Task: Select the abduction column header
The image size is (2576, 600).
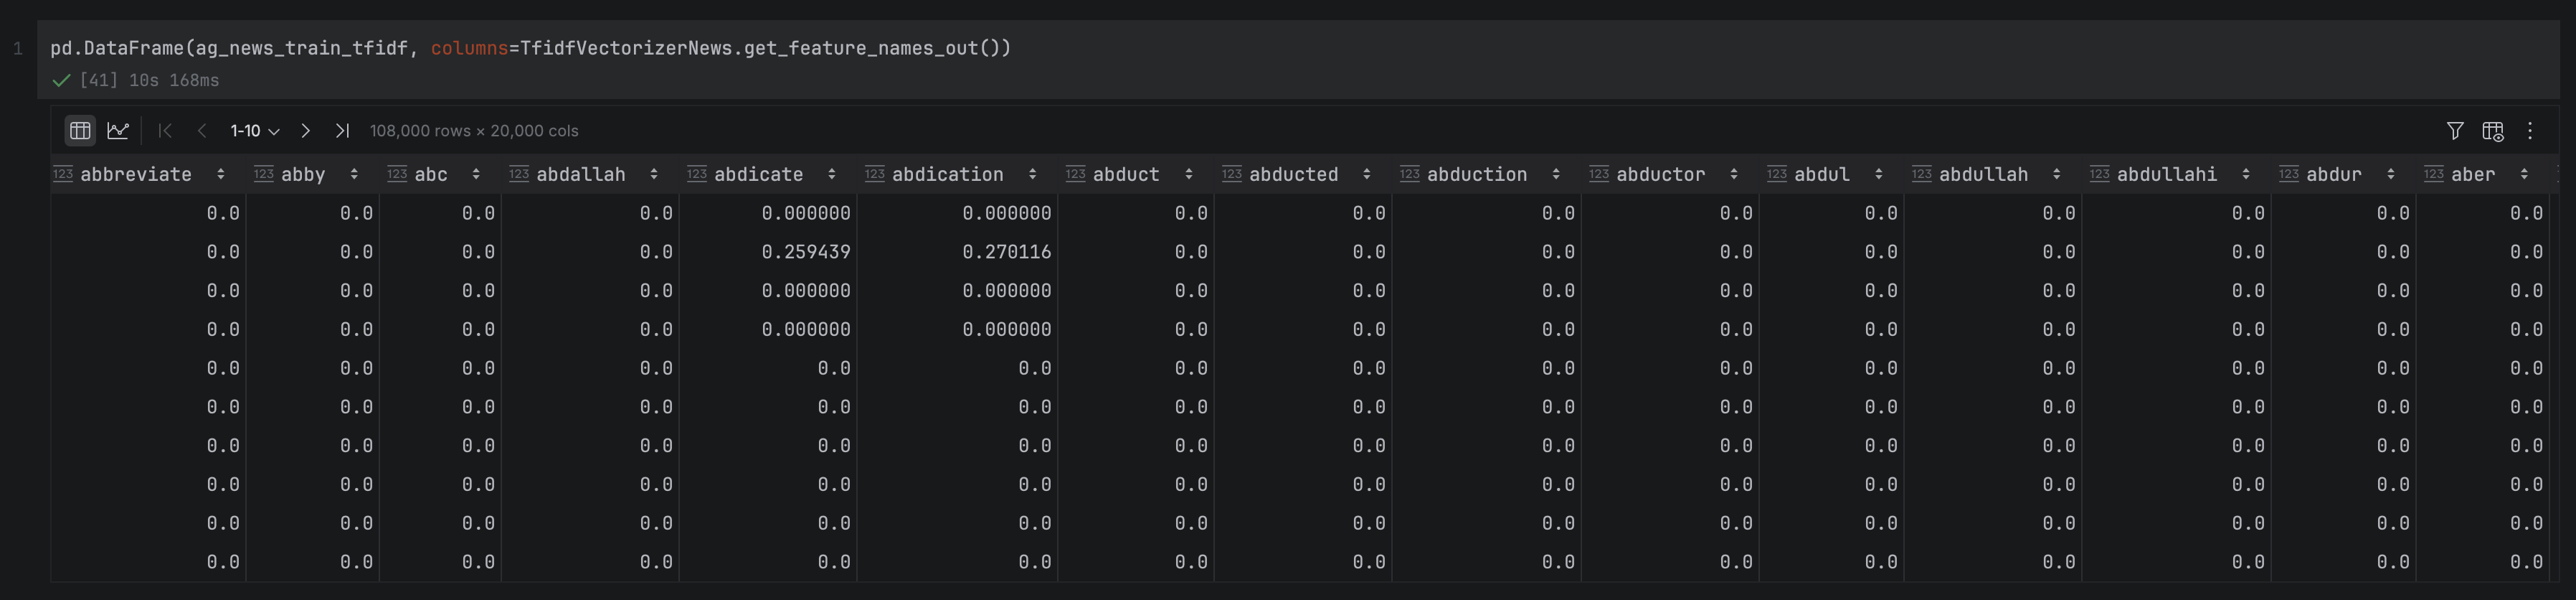Action: 1476,174
